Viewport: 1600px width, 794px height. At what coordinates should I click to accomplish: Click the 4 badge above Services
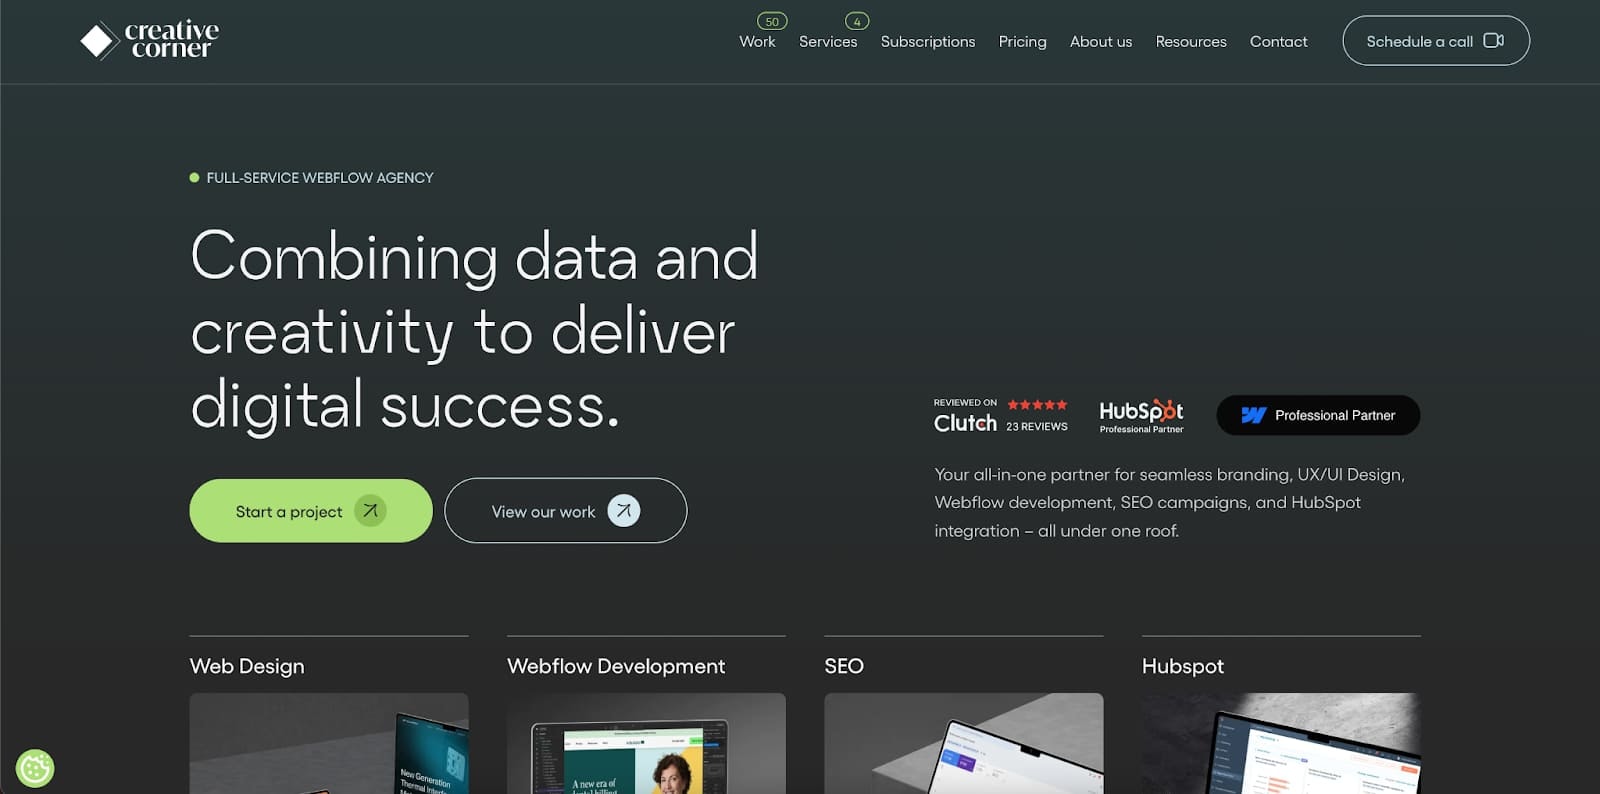coord(857,21)
